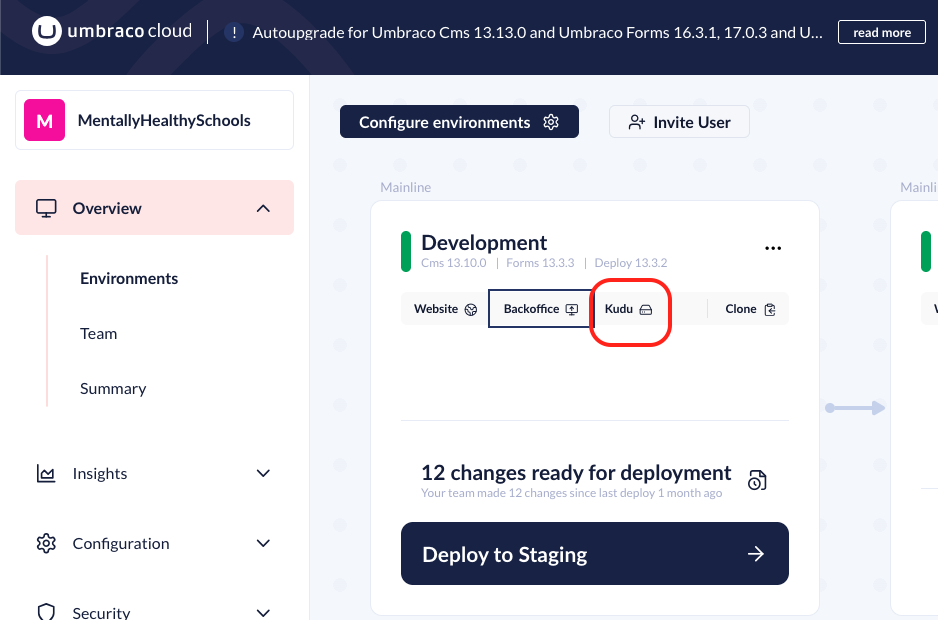Click the Umbraco Cloud logo
938x620 pixels.
point(111,32)
